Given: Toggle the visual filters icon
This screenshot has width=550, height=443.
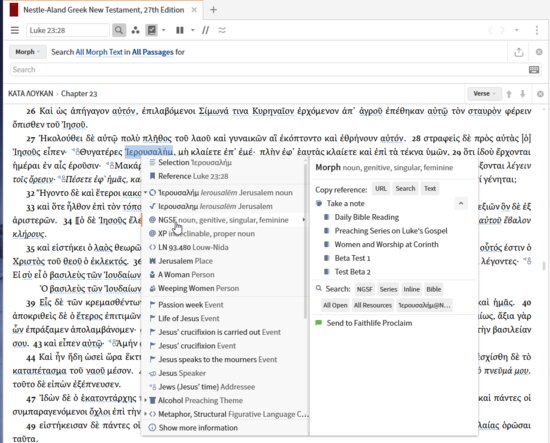Looking at the screenshot, I should (x=152, y=30).
